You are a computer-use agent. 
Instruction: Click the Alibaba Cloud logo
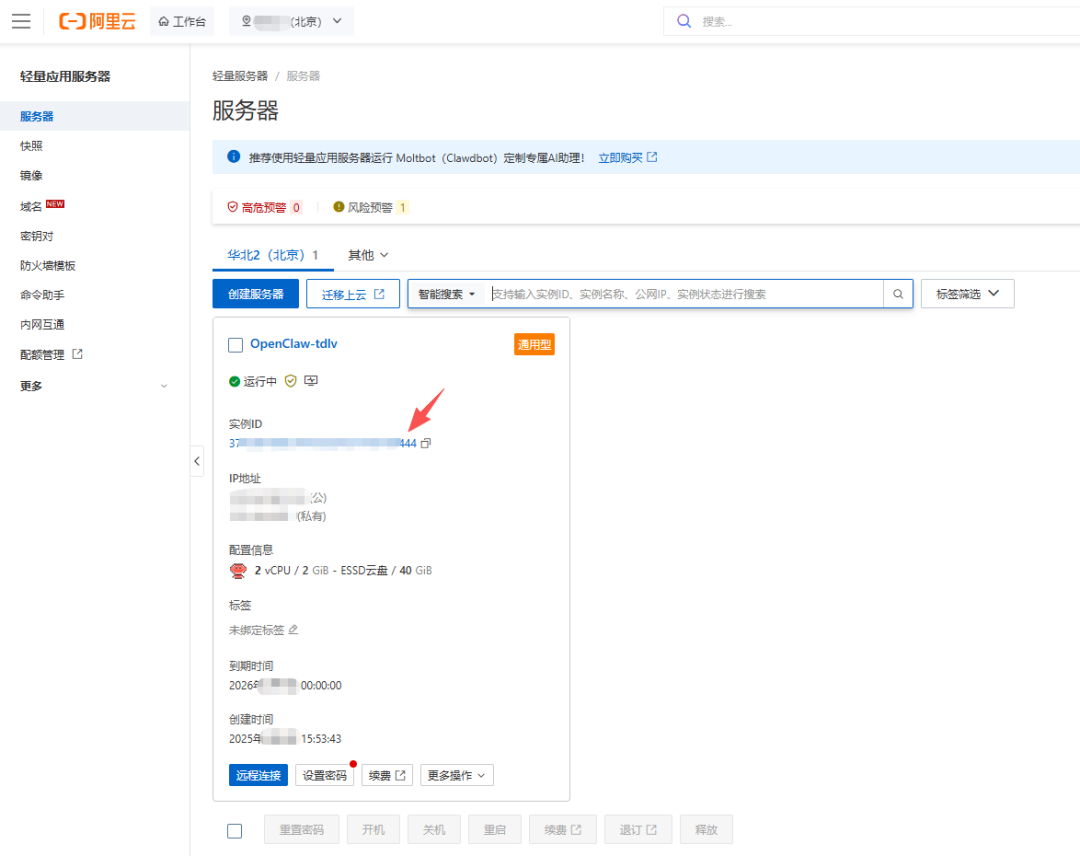(97, 21)
